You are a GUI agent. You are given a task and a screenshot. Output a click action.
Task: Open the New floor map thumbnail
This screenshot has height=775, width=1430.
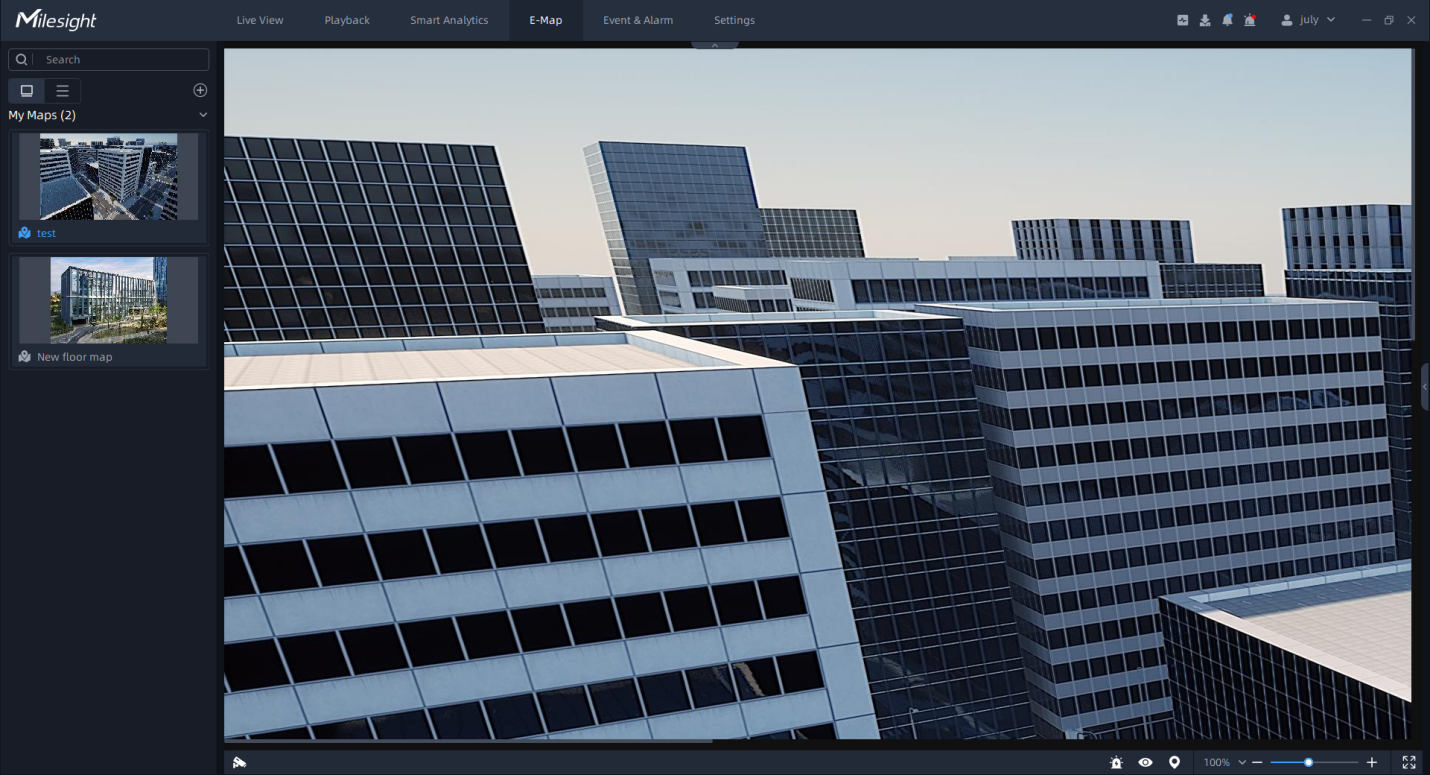click(109, 300)
